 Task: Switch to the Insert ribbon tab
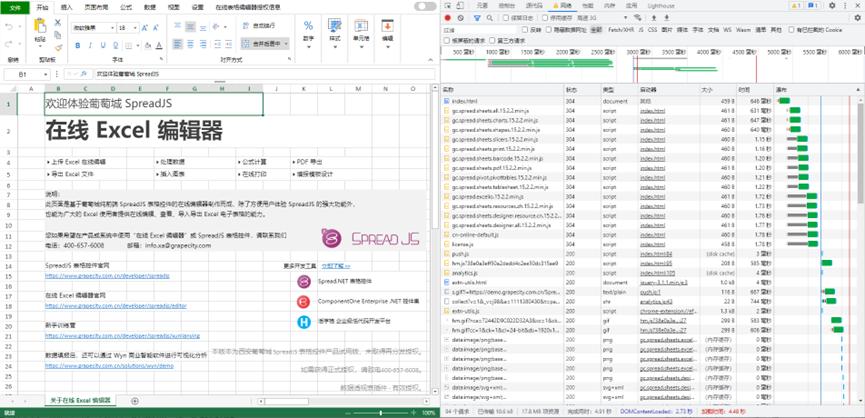[66, 7]
